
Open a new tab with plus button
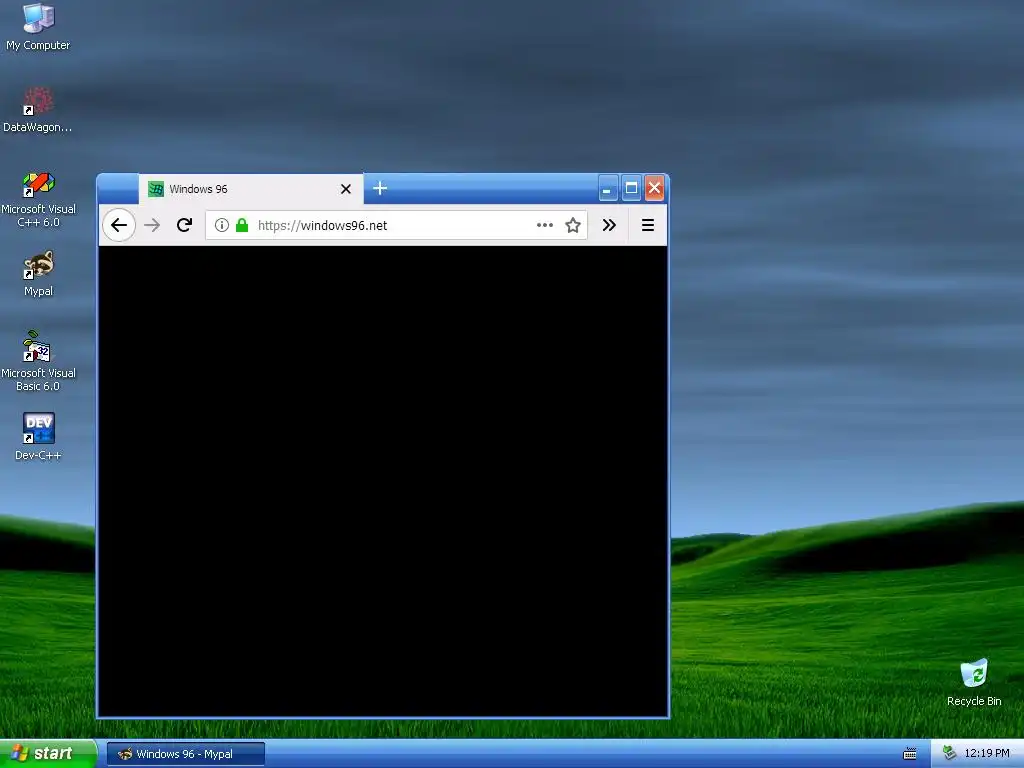pos(380,189)
